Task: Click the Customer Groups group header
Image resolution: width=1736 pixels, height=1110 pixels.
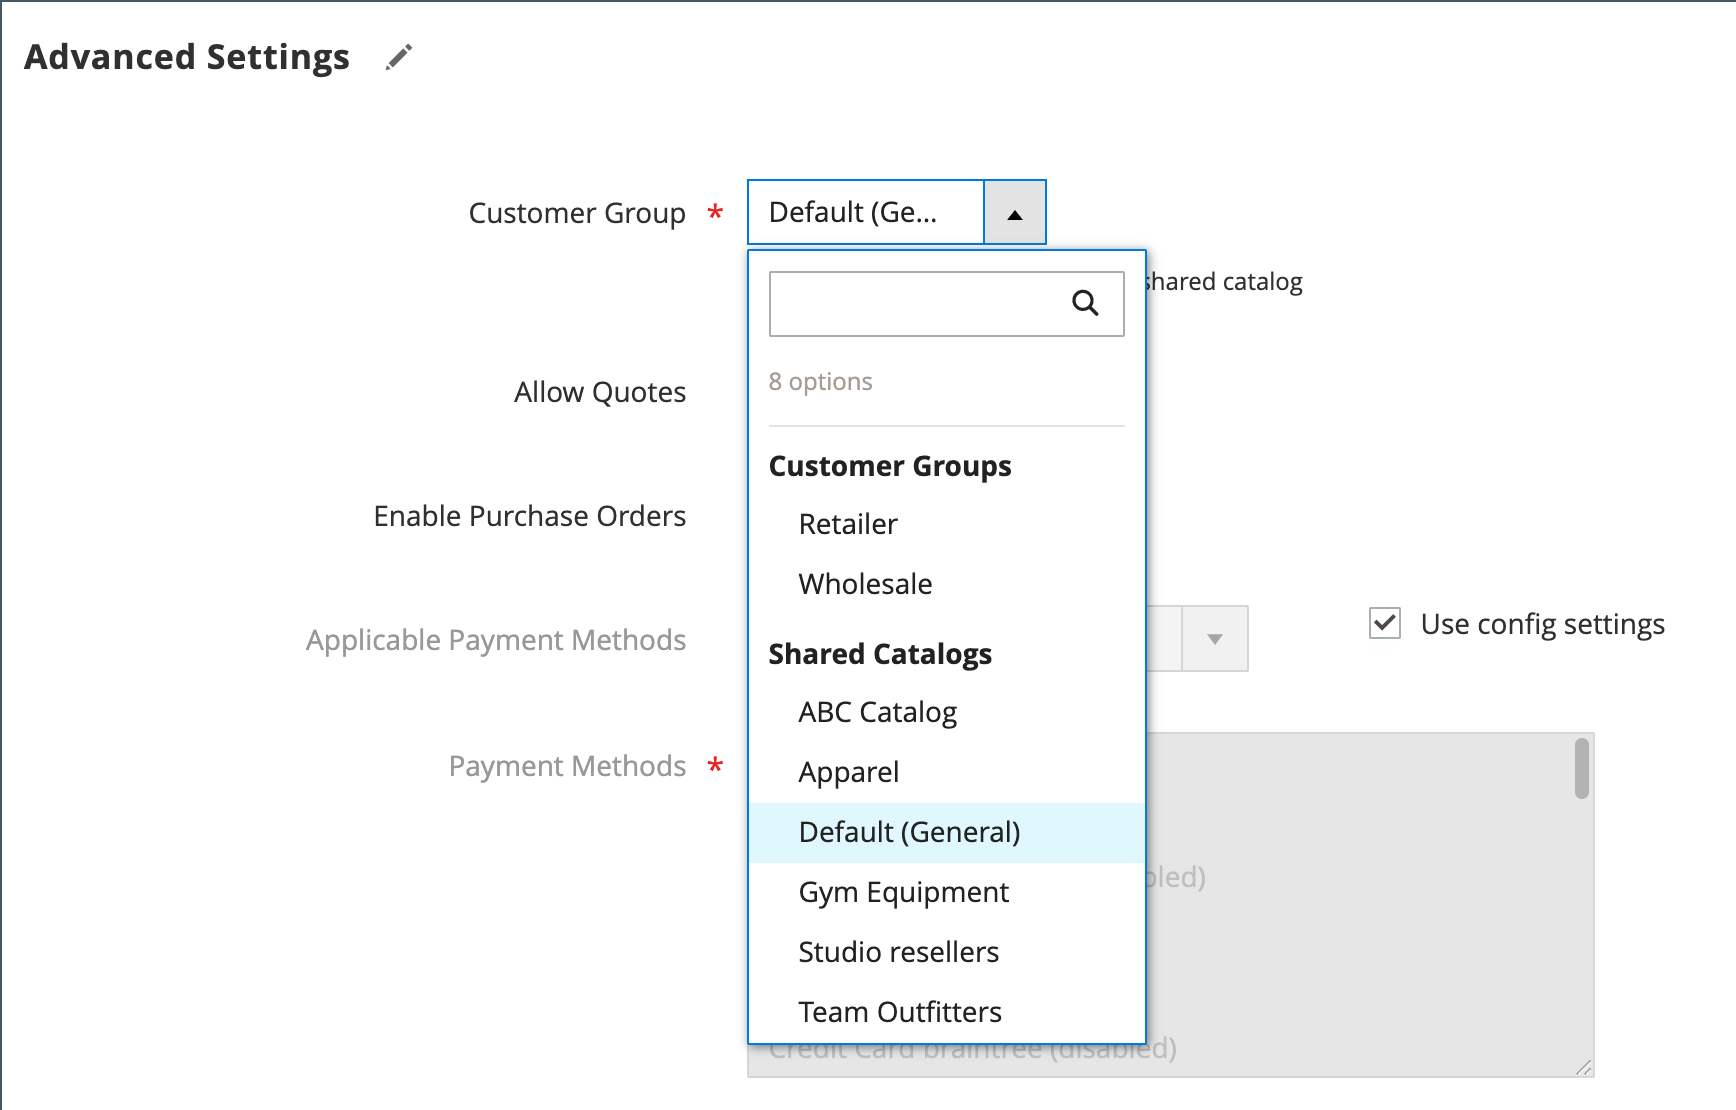Action: point(889,466)
